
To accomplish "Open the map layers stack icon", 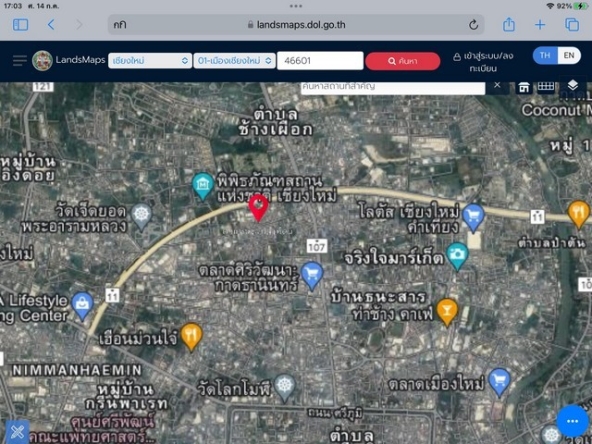I will (x=572, y=85).
